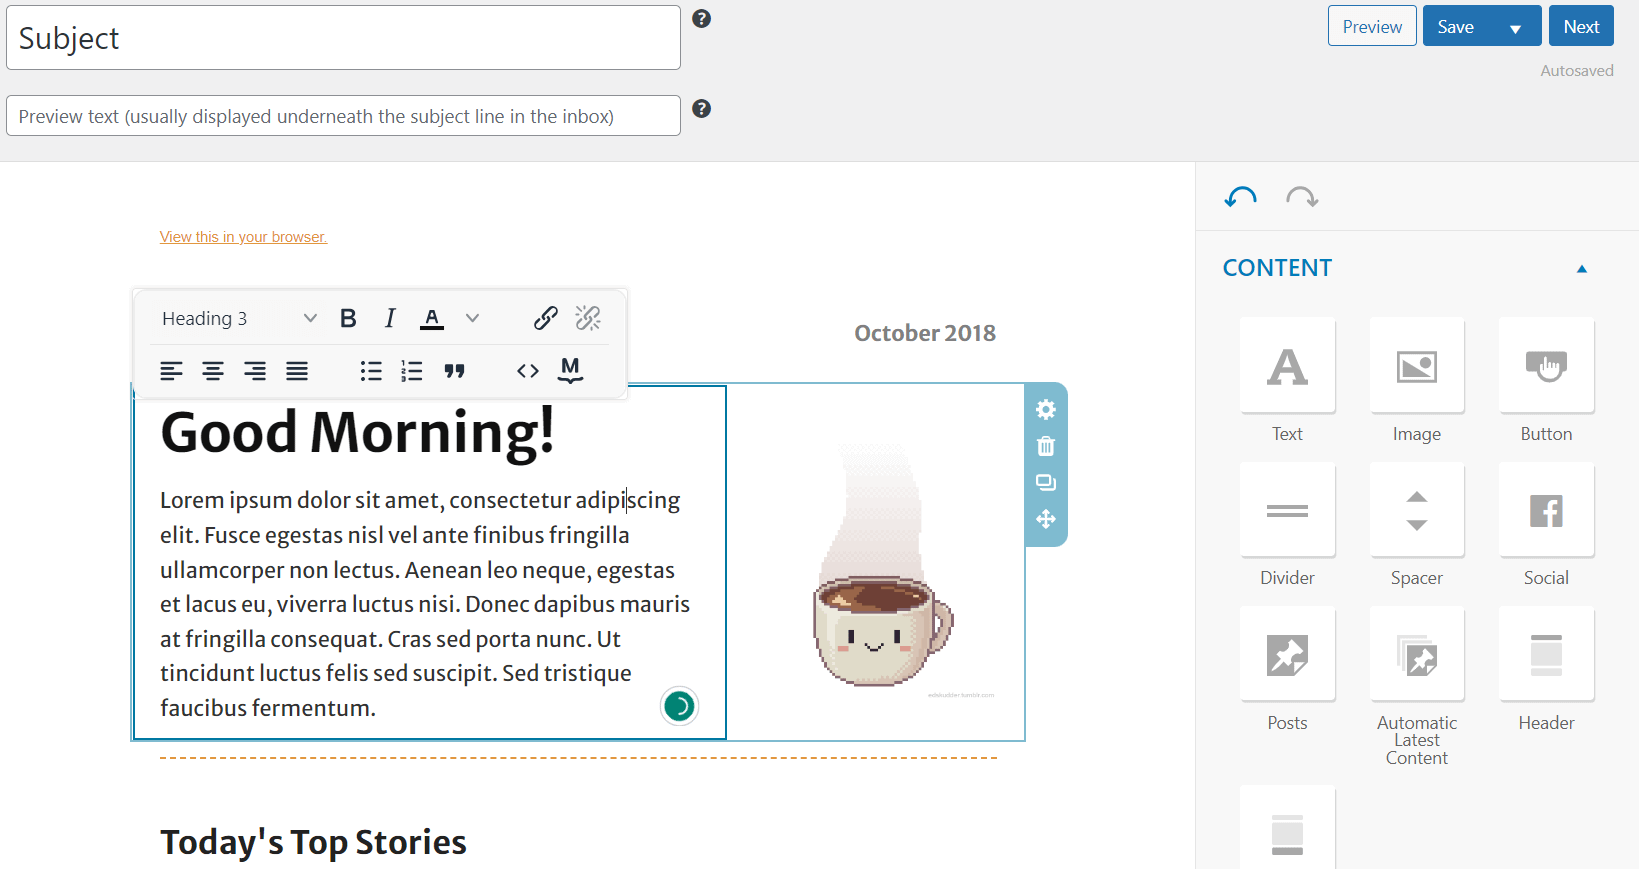Click the undo arrow
Viewport: 1639px width, 869px height.
(x=1241, y=197)
